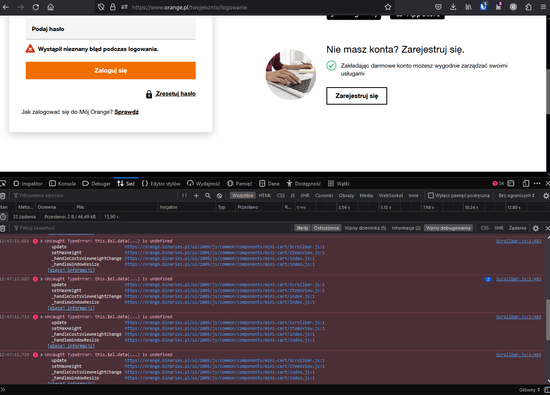The height and width of the screenshot is (395, 550).
Task: Show Wszystkie network request types
Action: pos(242,195)
